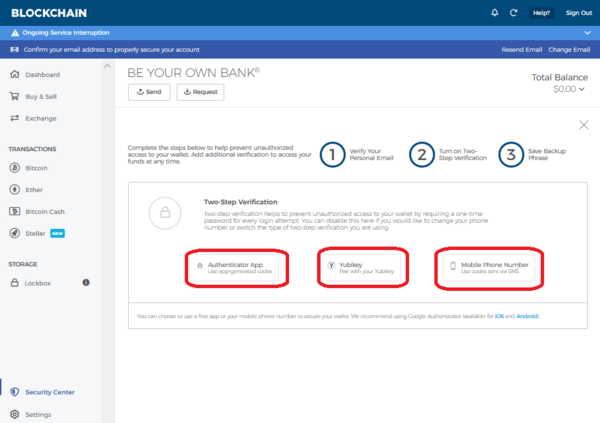Click the Send button

[x=149, y=92]
